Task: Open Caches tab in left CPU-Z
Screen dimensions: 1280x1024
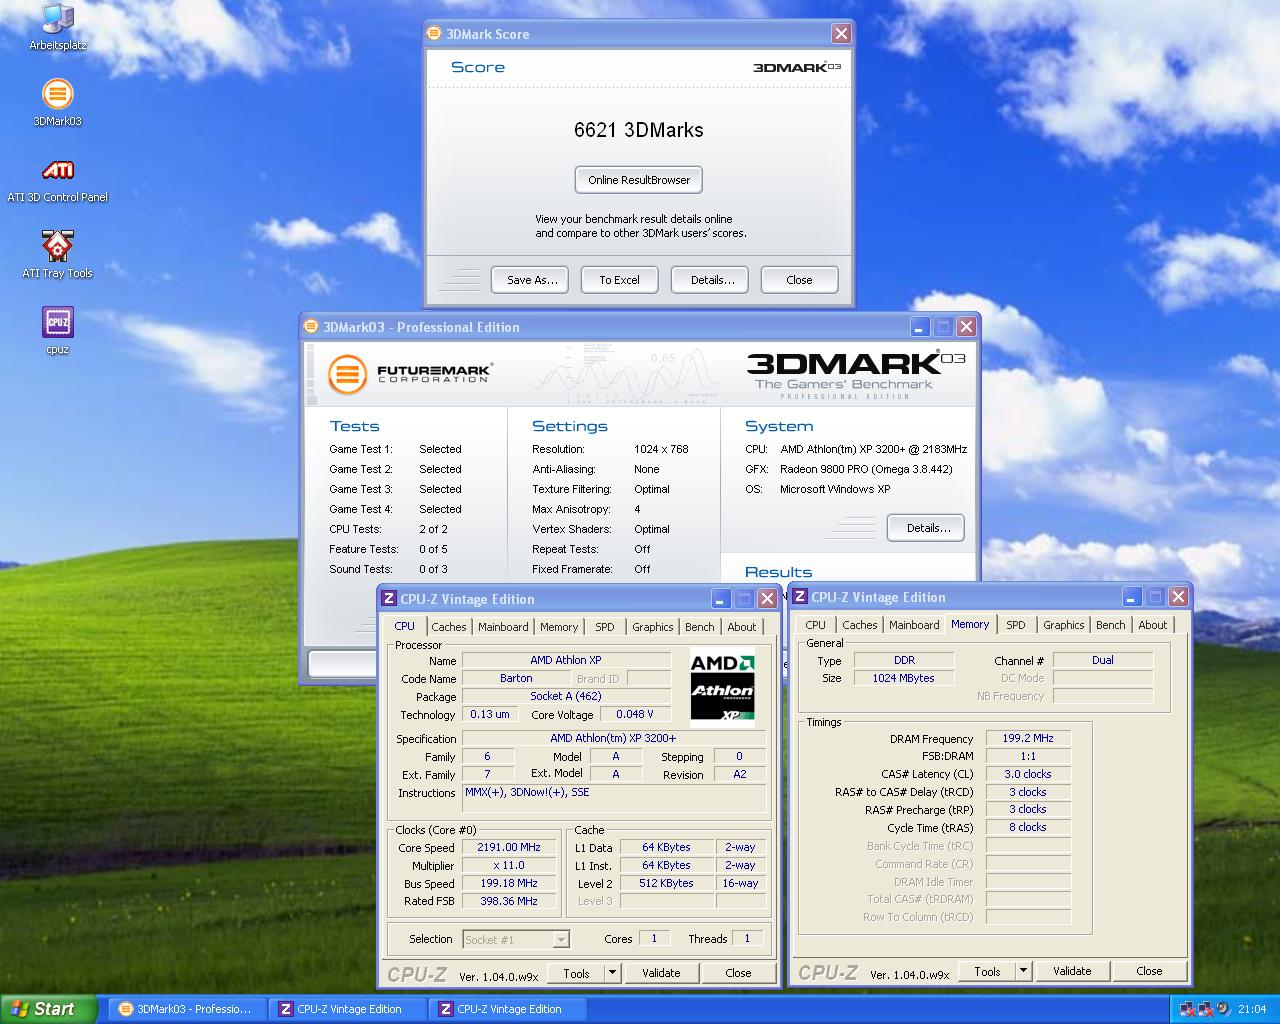Action: pos(449,627)
